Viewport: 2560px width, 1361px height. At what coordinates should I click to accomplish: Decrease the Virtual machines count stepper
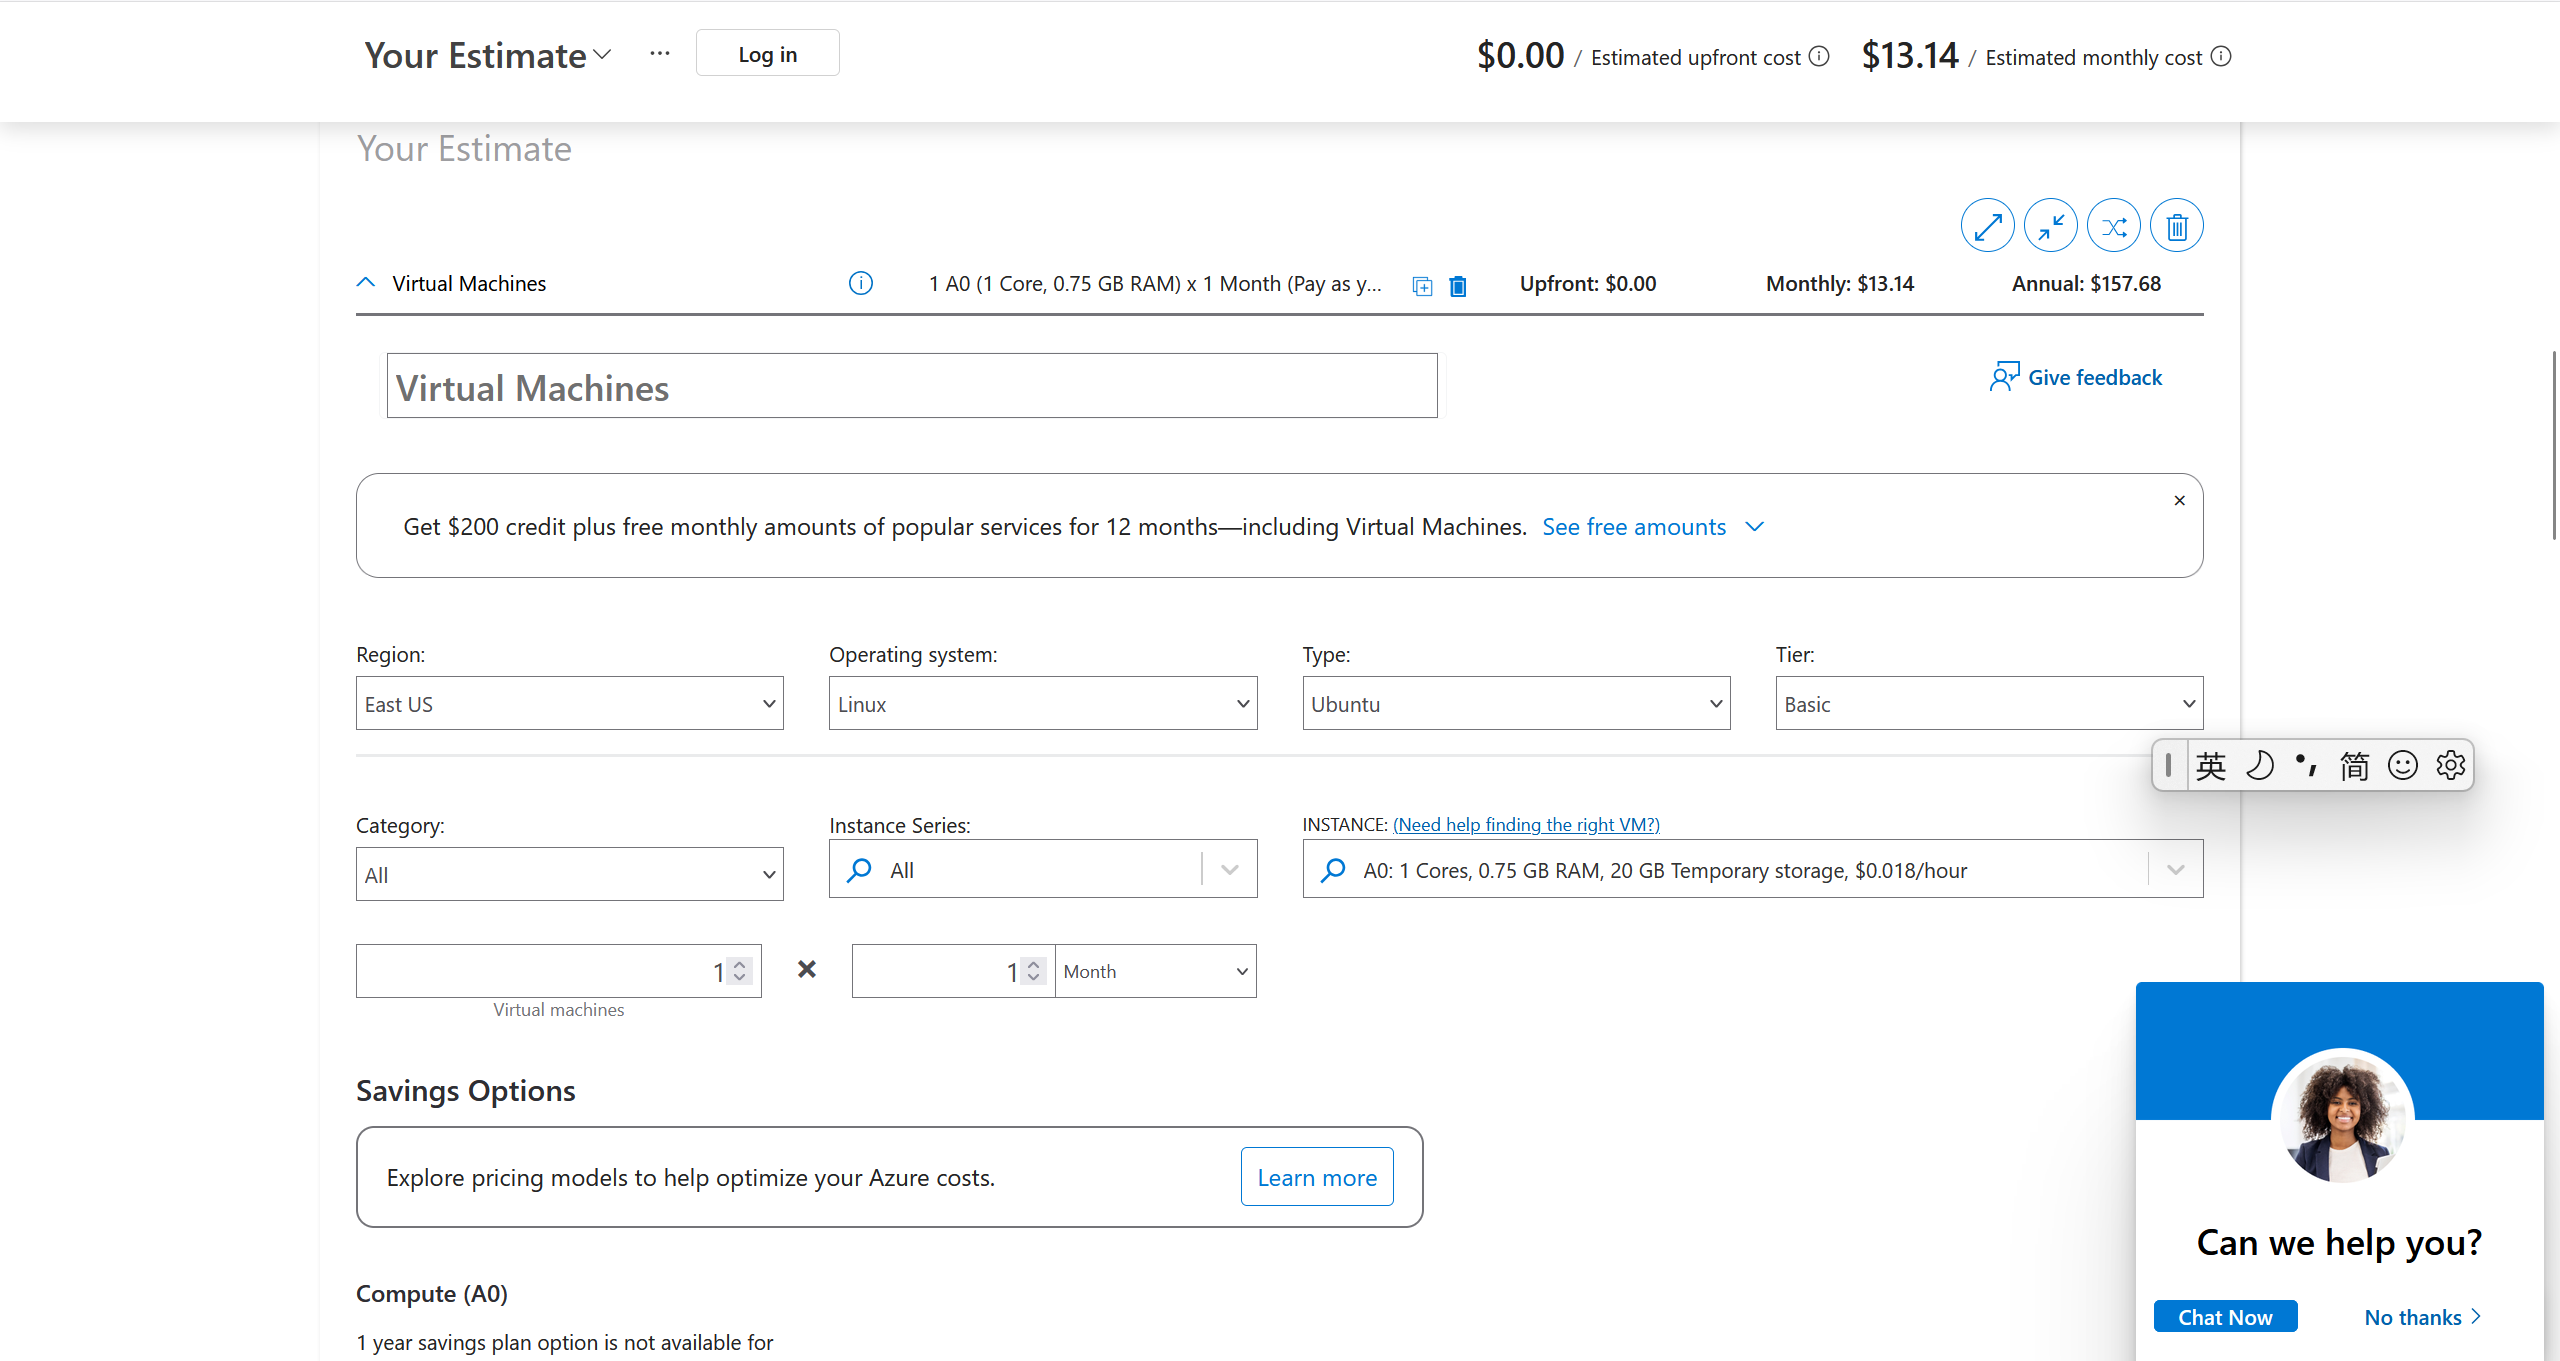click(740, 978)
